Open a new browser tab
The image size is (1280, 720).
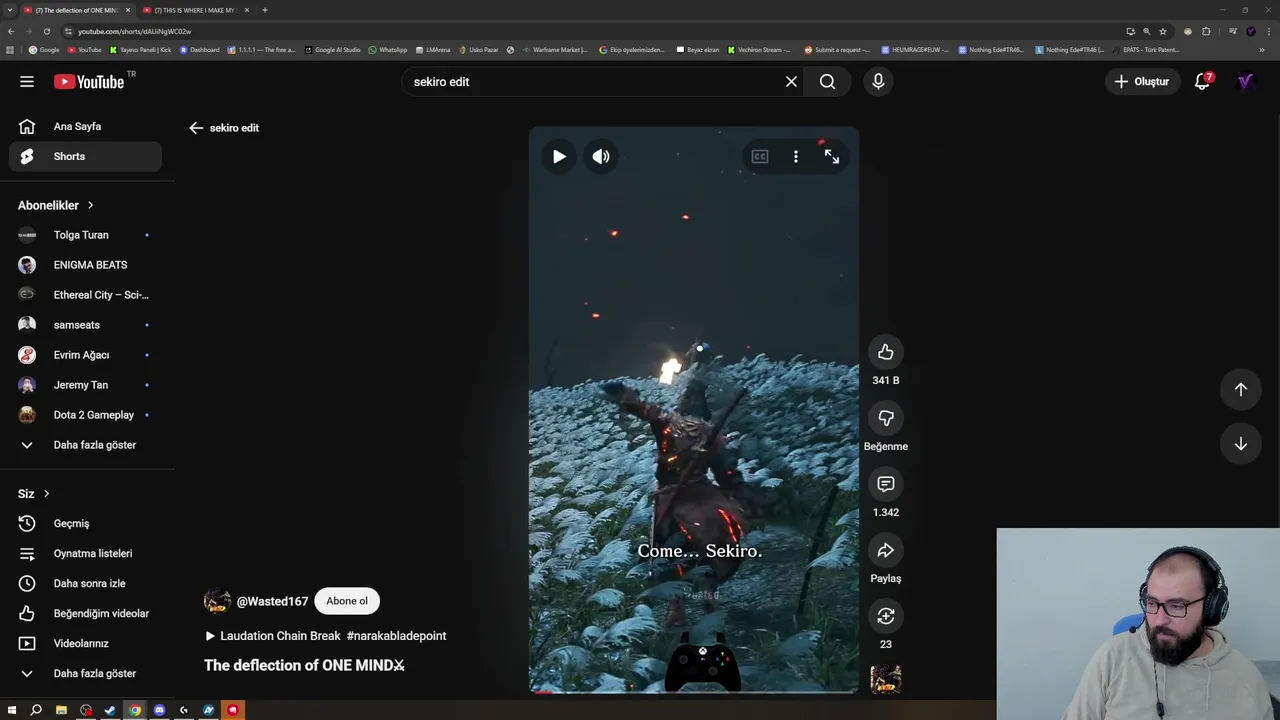pyautogui.click(x=265, y=10)
